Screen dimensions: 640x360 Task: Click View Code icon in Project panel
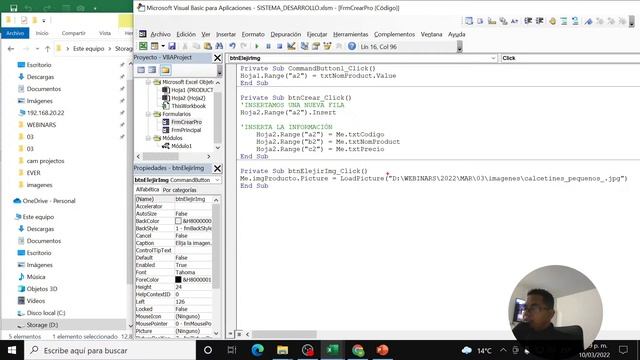(141, 70)
